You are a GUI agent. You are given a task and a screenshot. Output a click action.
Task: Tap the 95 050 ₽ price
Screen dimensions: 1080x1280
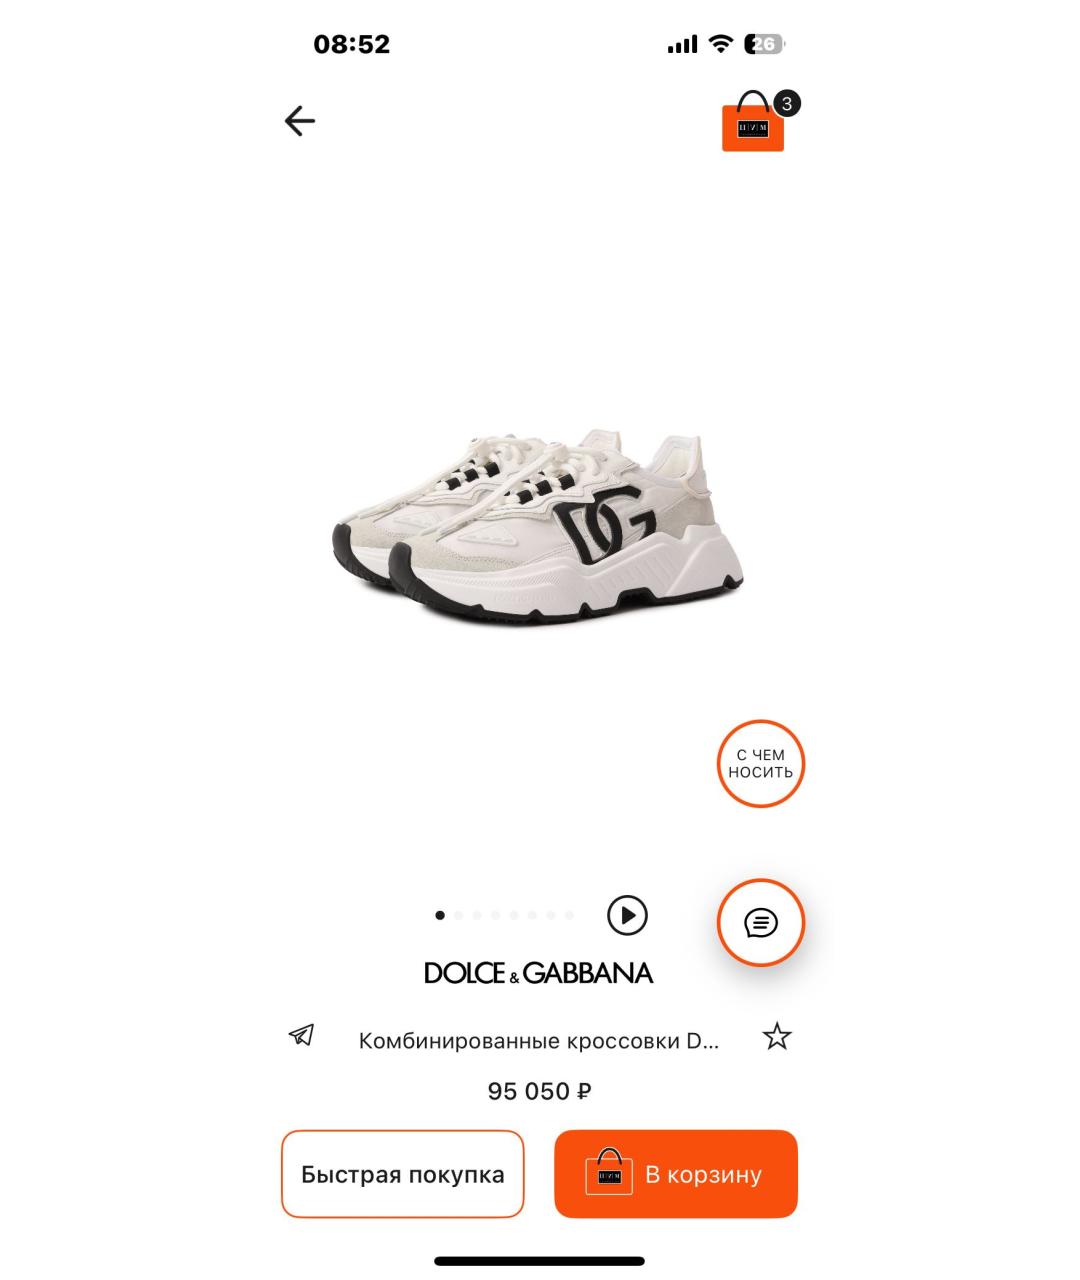point(539,1091)
